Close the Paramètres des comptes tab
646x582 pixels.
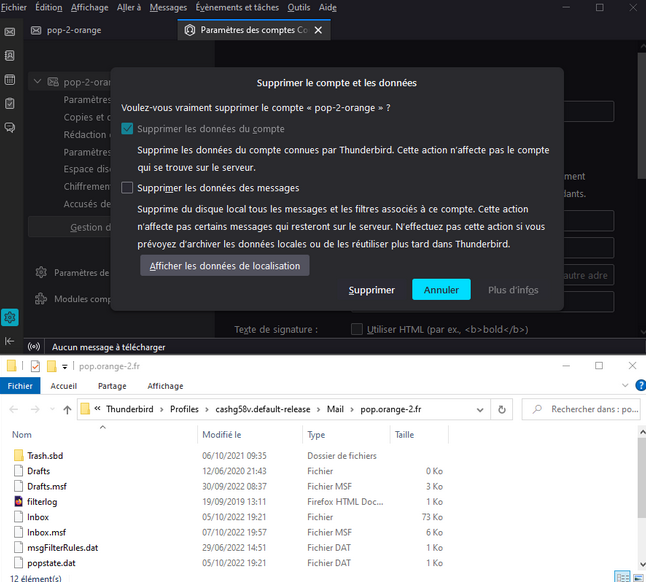coord(318,30)
